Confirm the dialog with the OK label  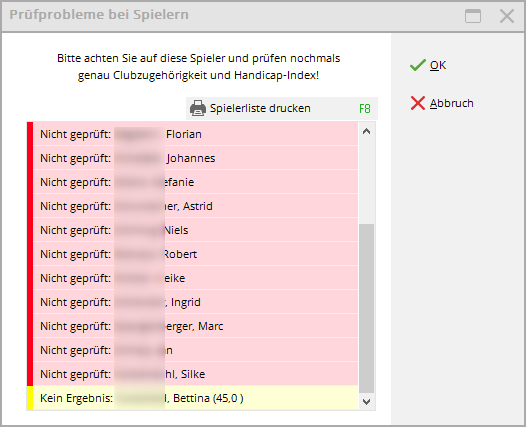[438, 65]
